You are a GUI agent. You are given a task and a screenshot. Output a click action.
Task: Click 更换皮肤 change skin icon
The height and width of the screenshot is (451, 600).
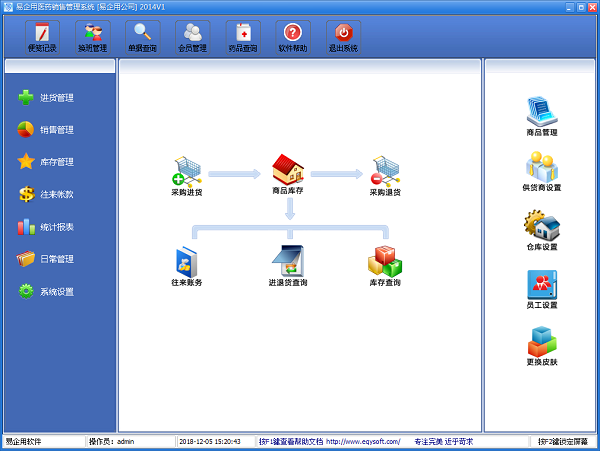(542, 346)
